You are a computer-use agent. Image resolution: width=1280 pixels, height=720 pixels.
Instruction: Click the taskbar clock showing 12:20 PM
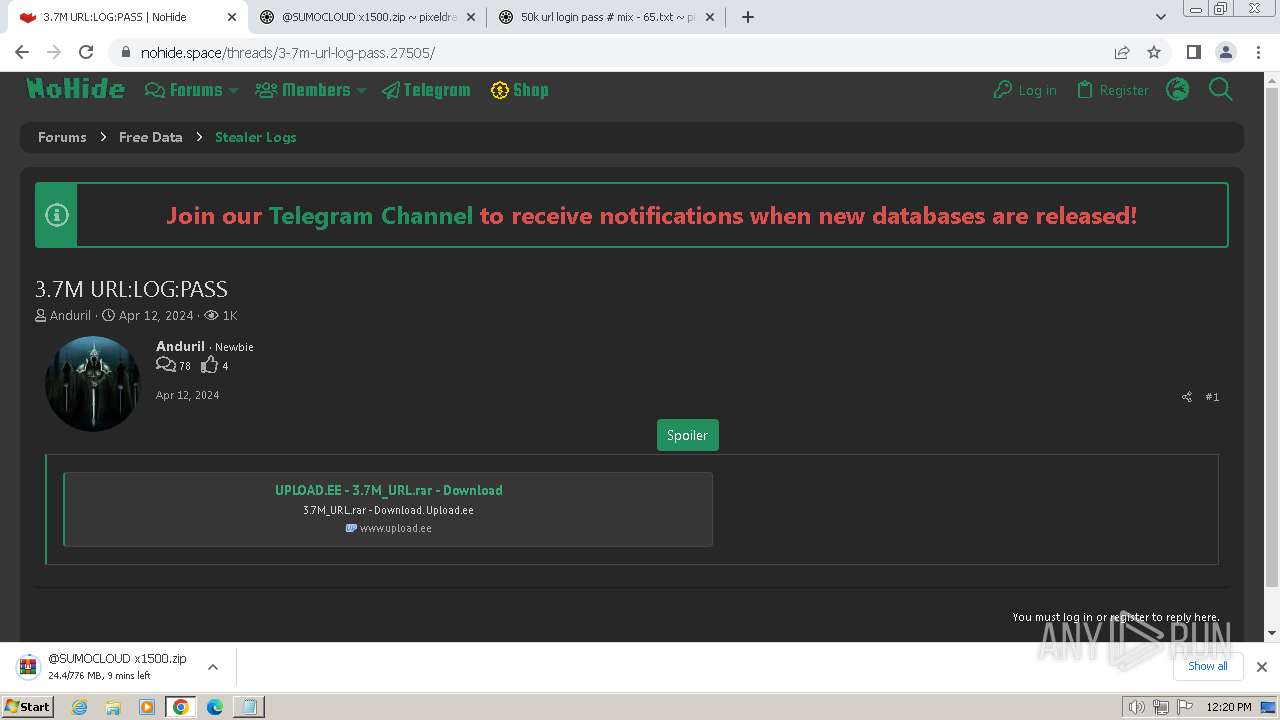[1229, 707]
